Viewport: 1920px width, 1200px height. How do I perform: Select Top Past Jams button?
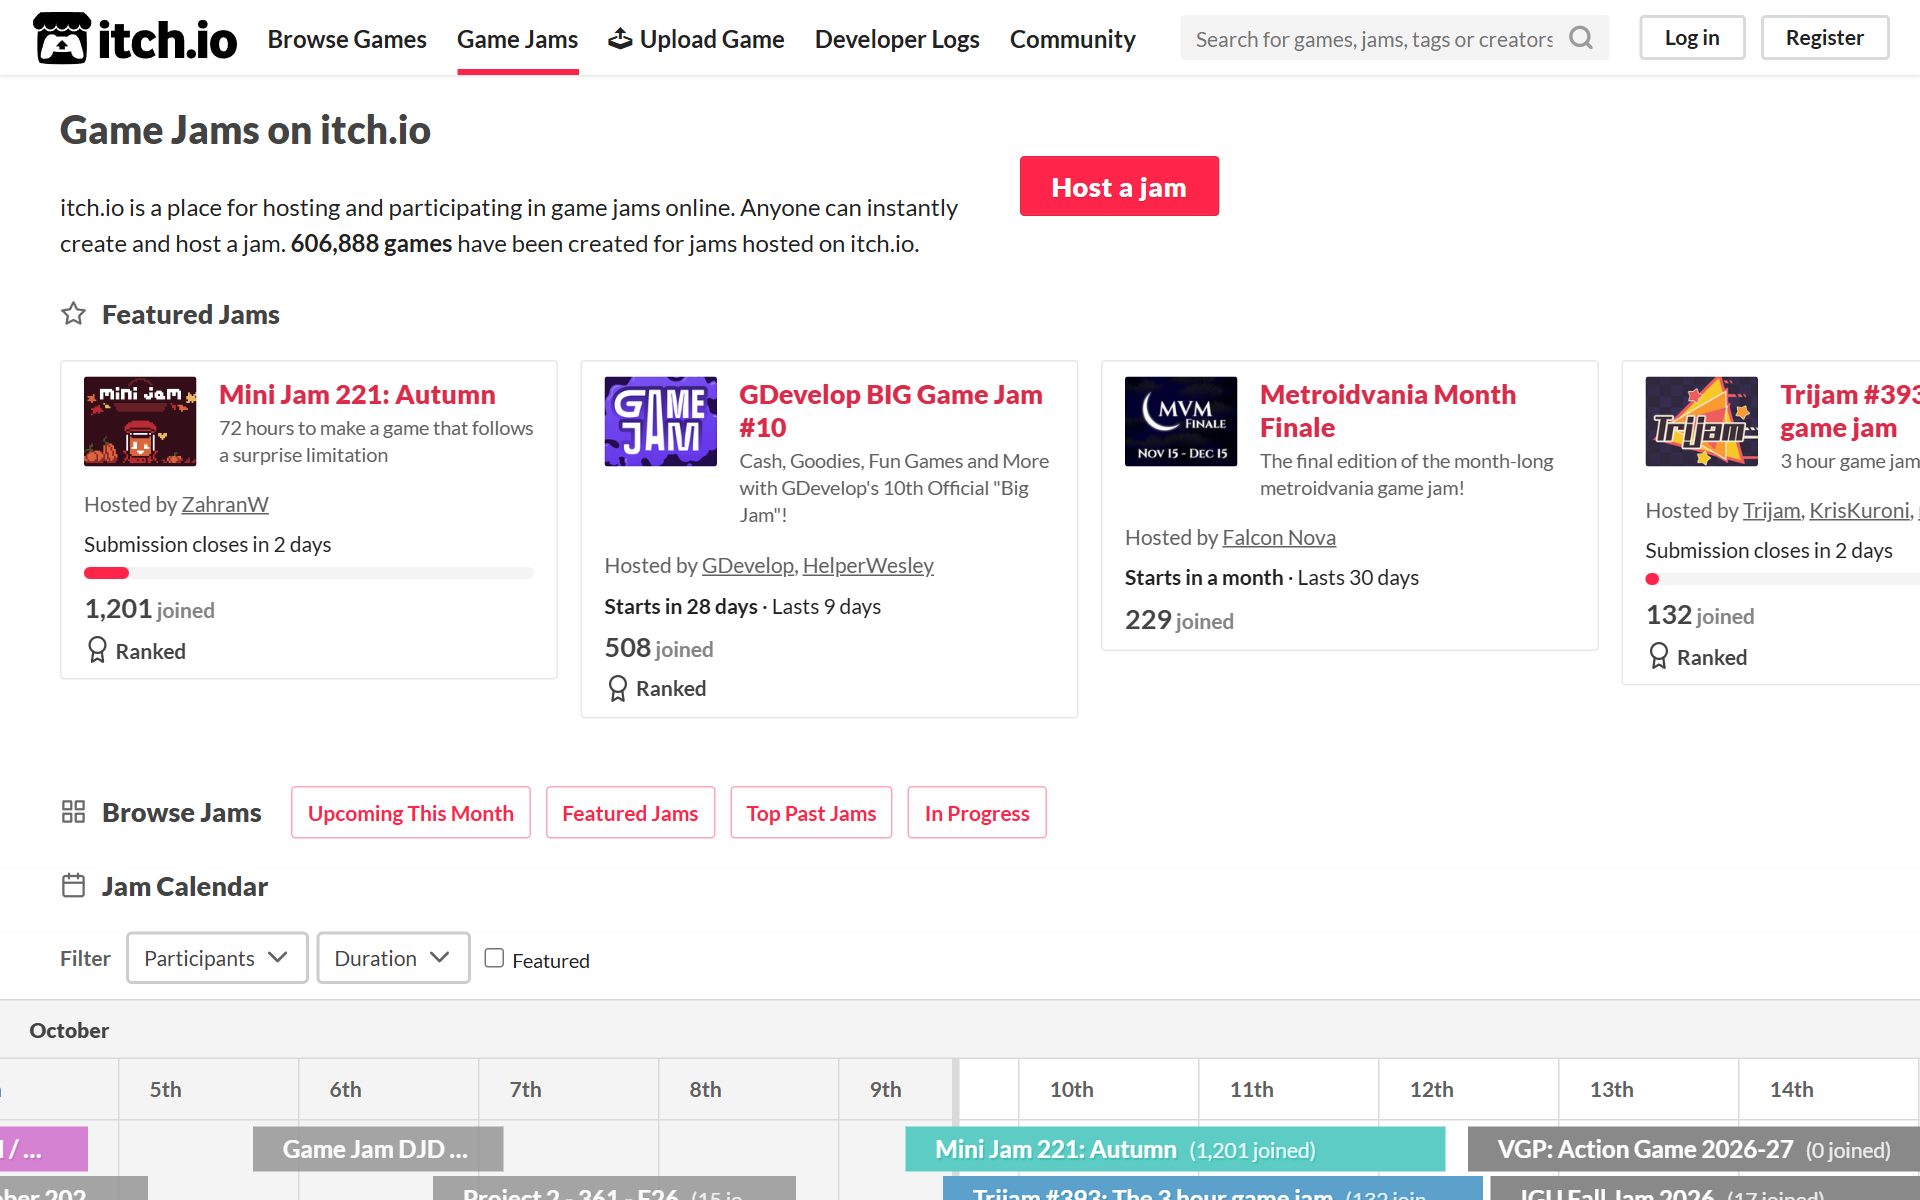pos(811,812)
